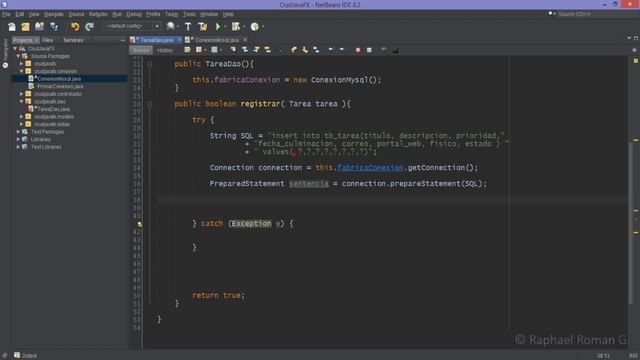The image size is (640, 360).
Task: Click the New Project toolbar icon
Action: point(25,27)
